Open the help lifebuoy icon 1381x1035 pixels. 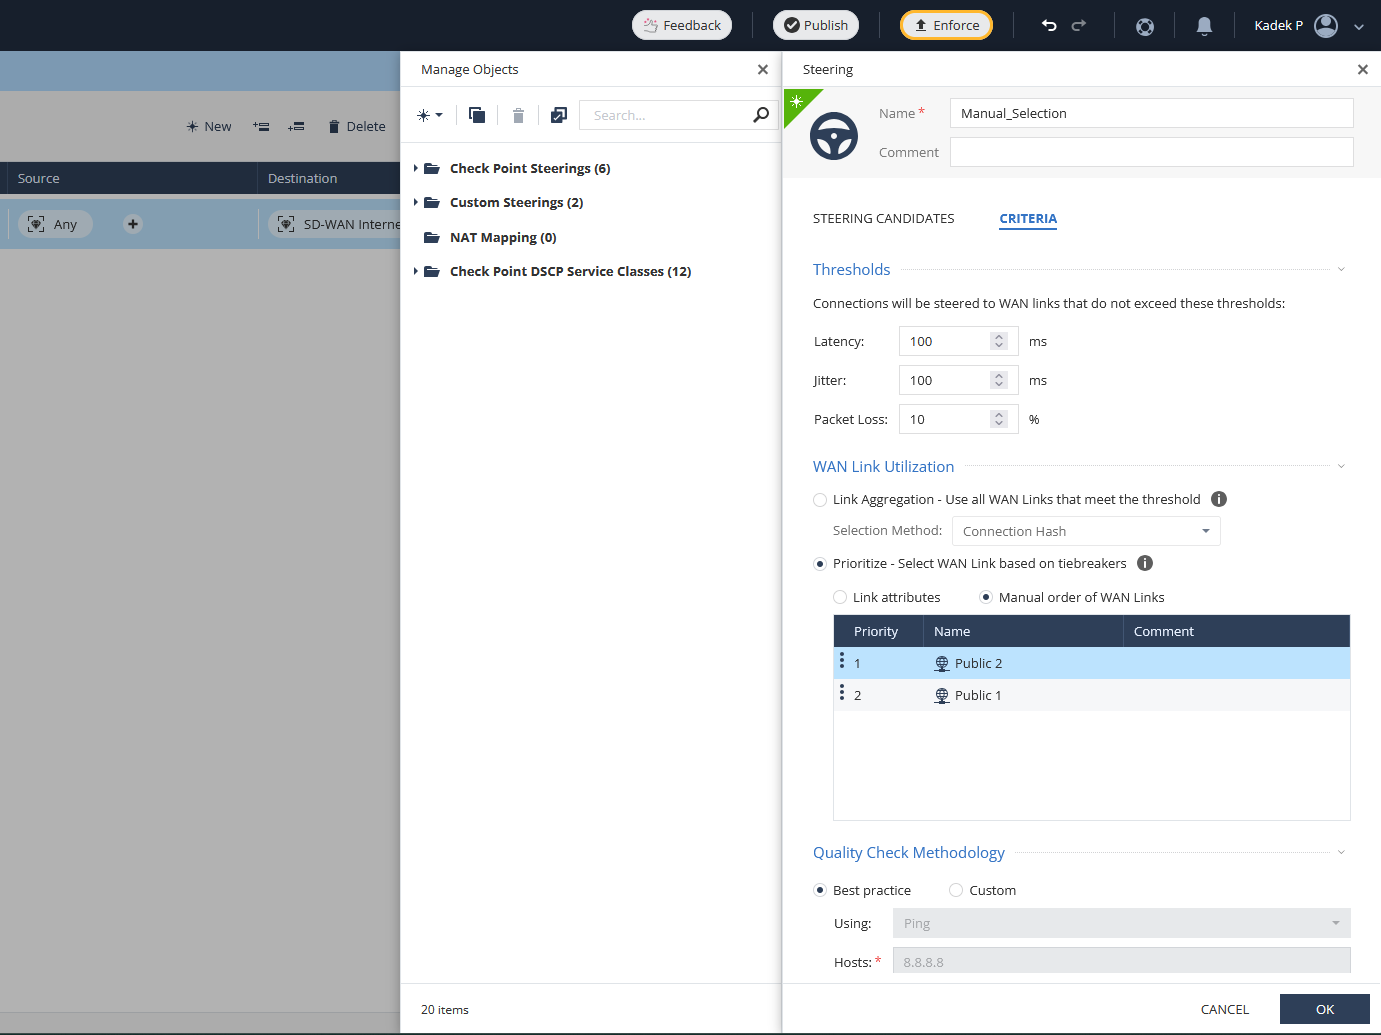[x=1145, y=27]
